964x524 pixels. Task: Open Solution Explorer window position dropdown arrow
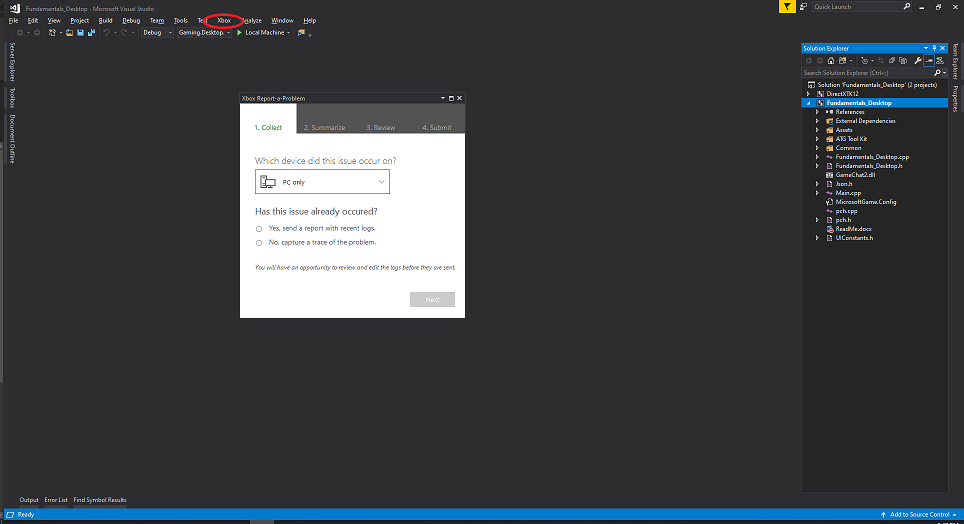click(x=926, y=48)
